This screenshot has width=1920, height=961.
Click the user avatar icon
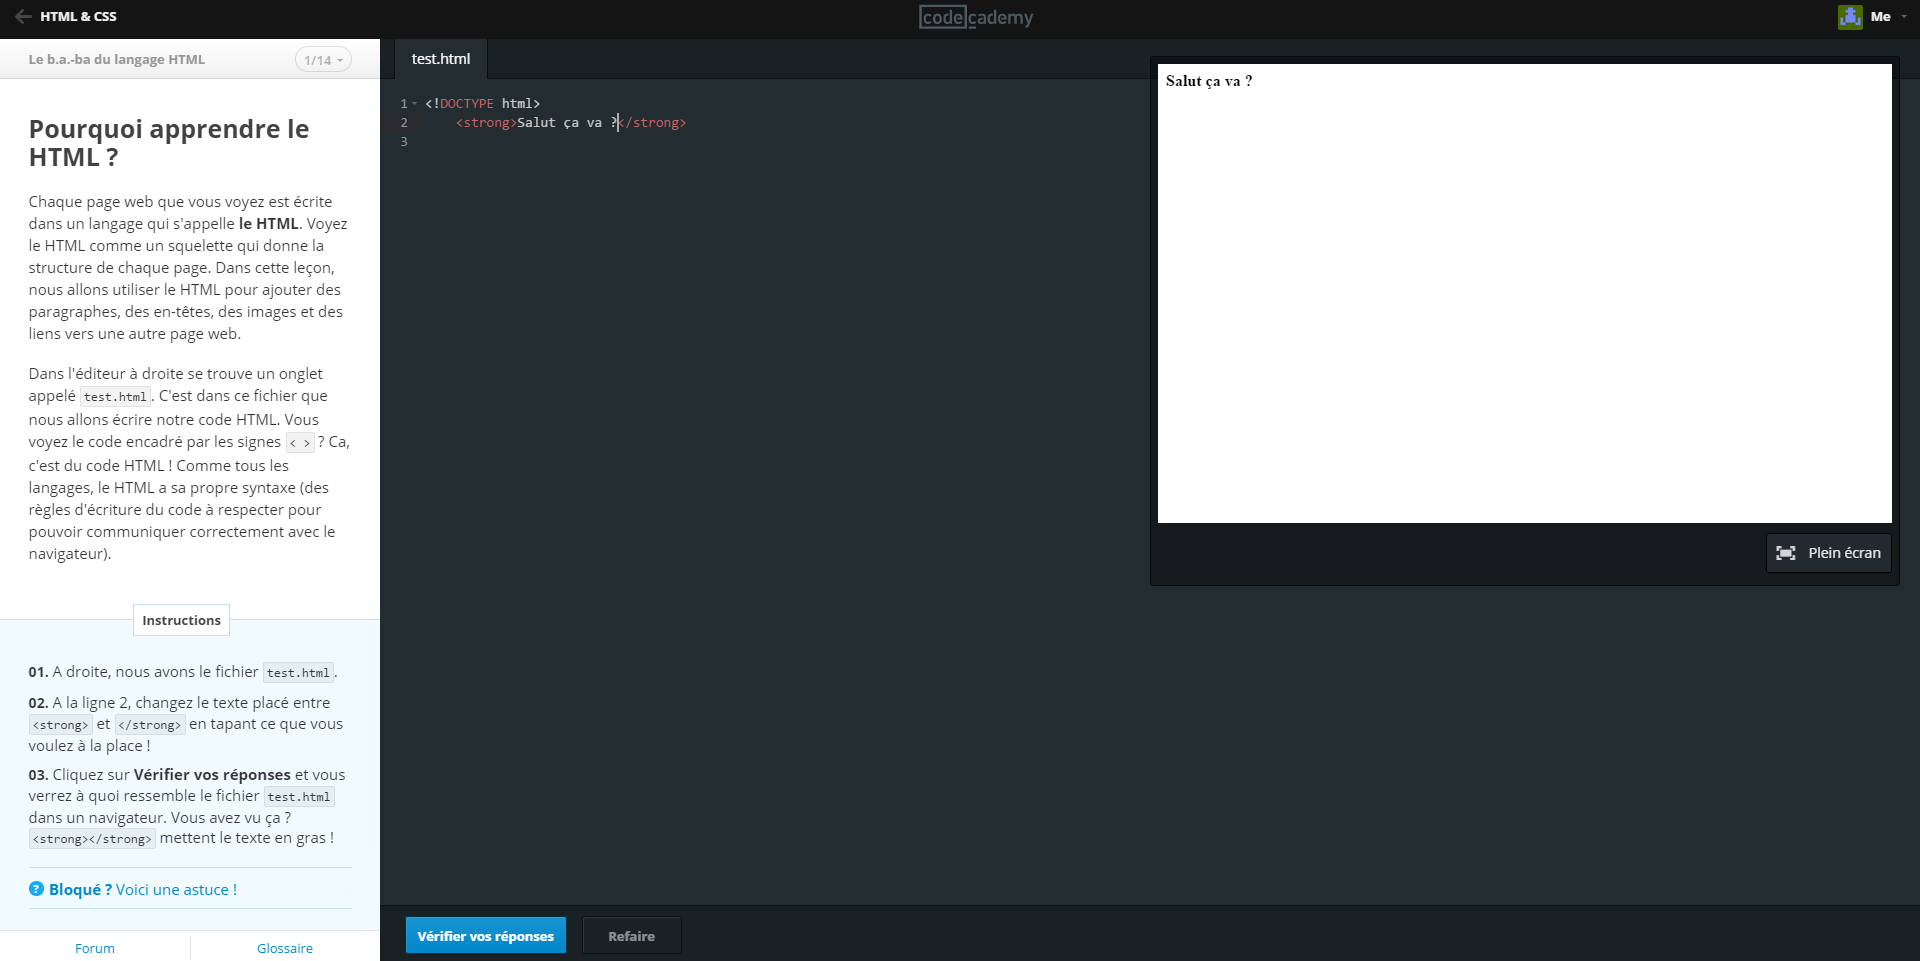click(1849, 17)
